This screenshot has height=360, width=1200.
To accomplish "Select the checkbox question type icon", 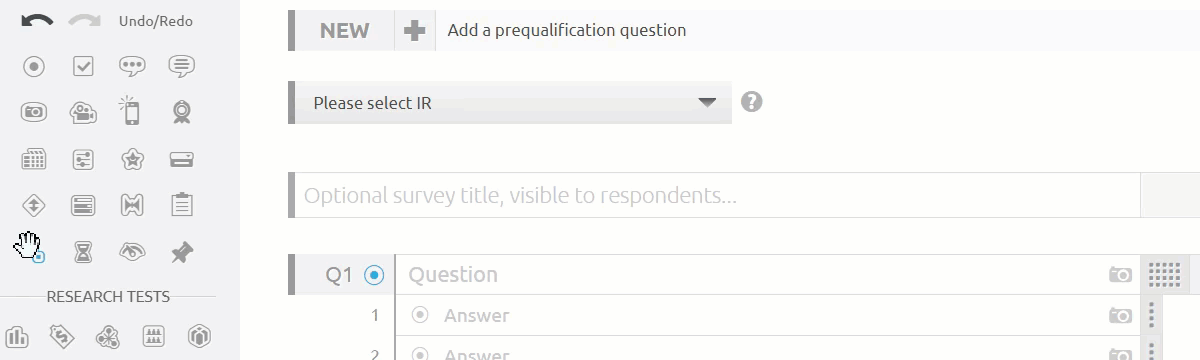I will [84, 67].
